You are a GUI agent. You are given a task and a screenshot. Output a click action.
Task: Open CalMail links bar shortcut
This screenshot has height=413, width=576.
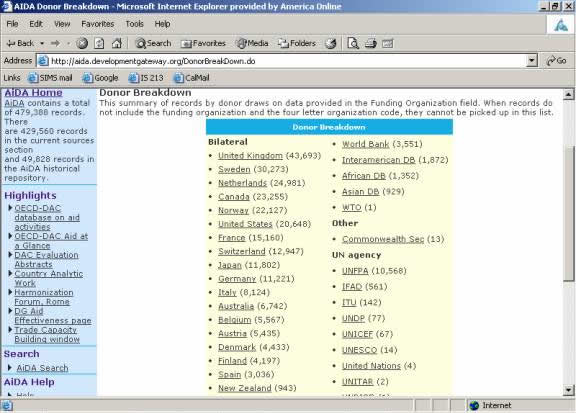tap(191, 78)
